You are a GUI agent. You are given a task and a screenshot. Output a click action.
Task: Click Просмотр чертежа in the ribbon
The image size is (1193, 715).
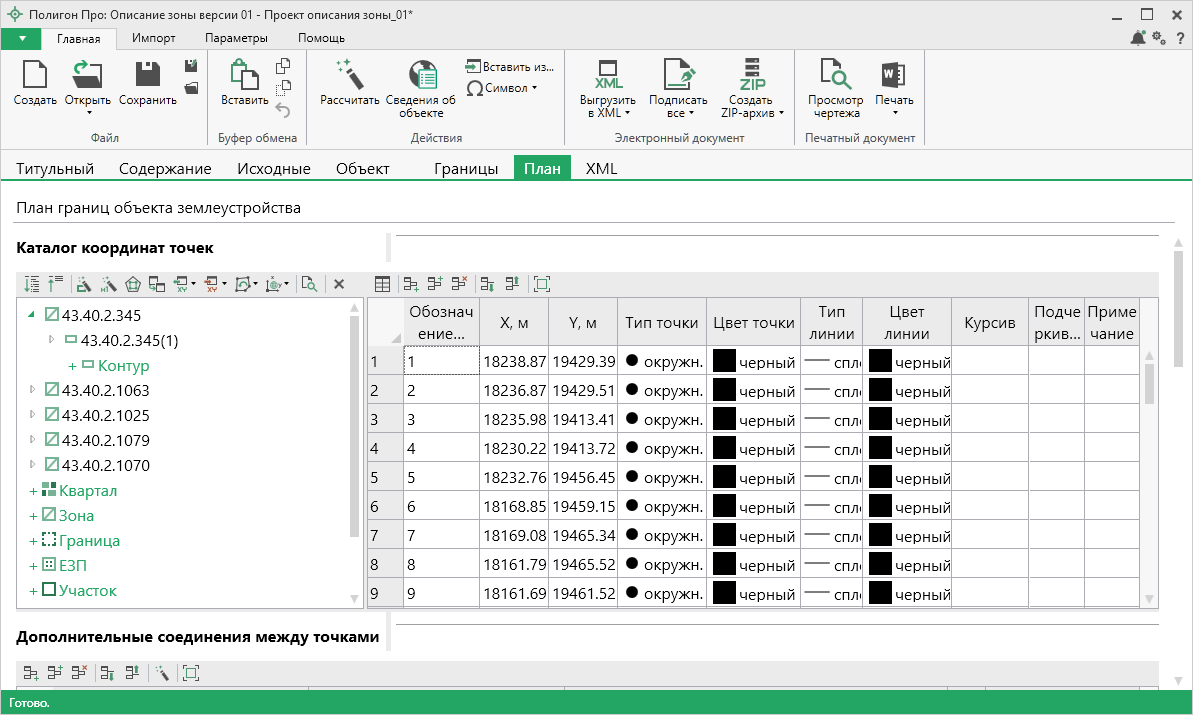click(835, 76)
